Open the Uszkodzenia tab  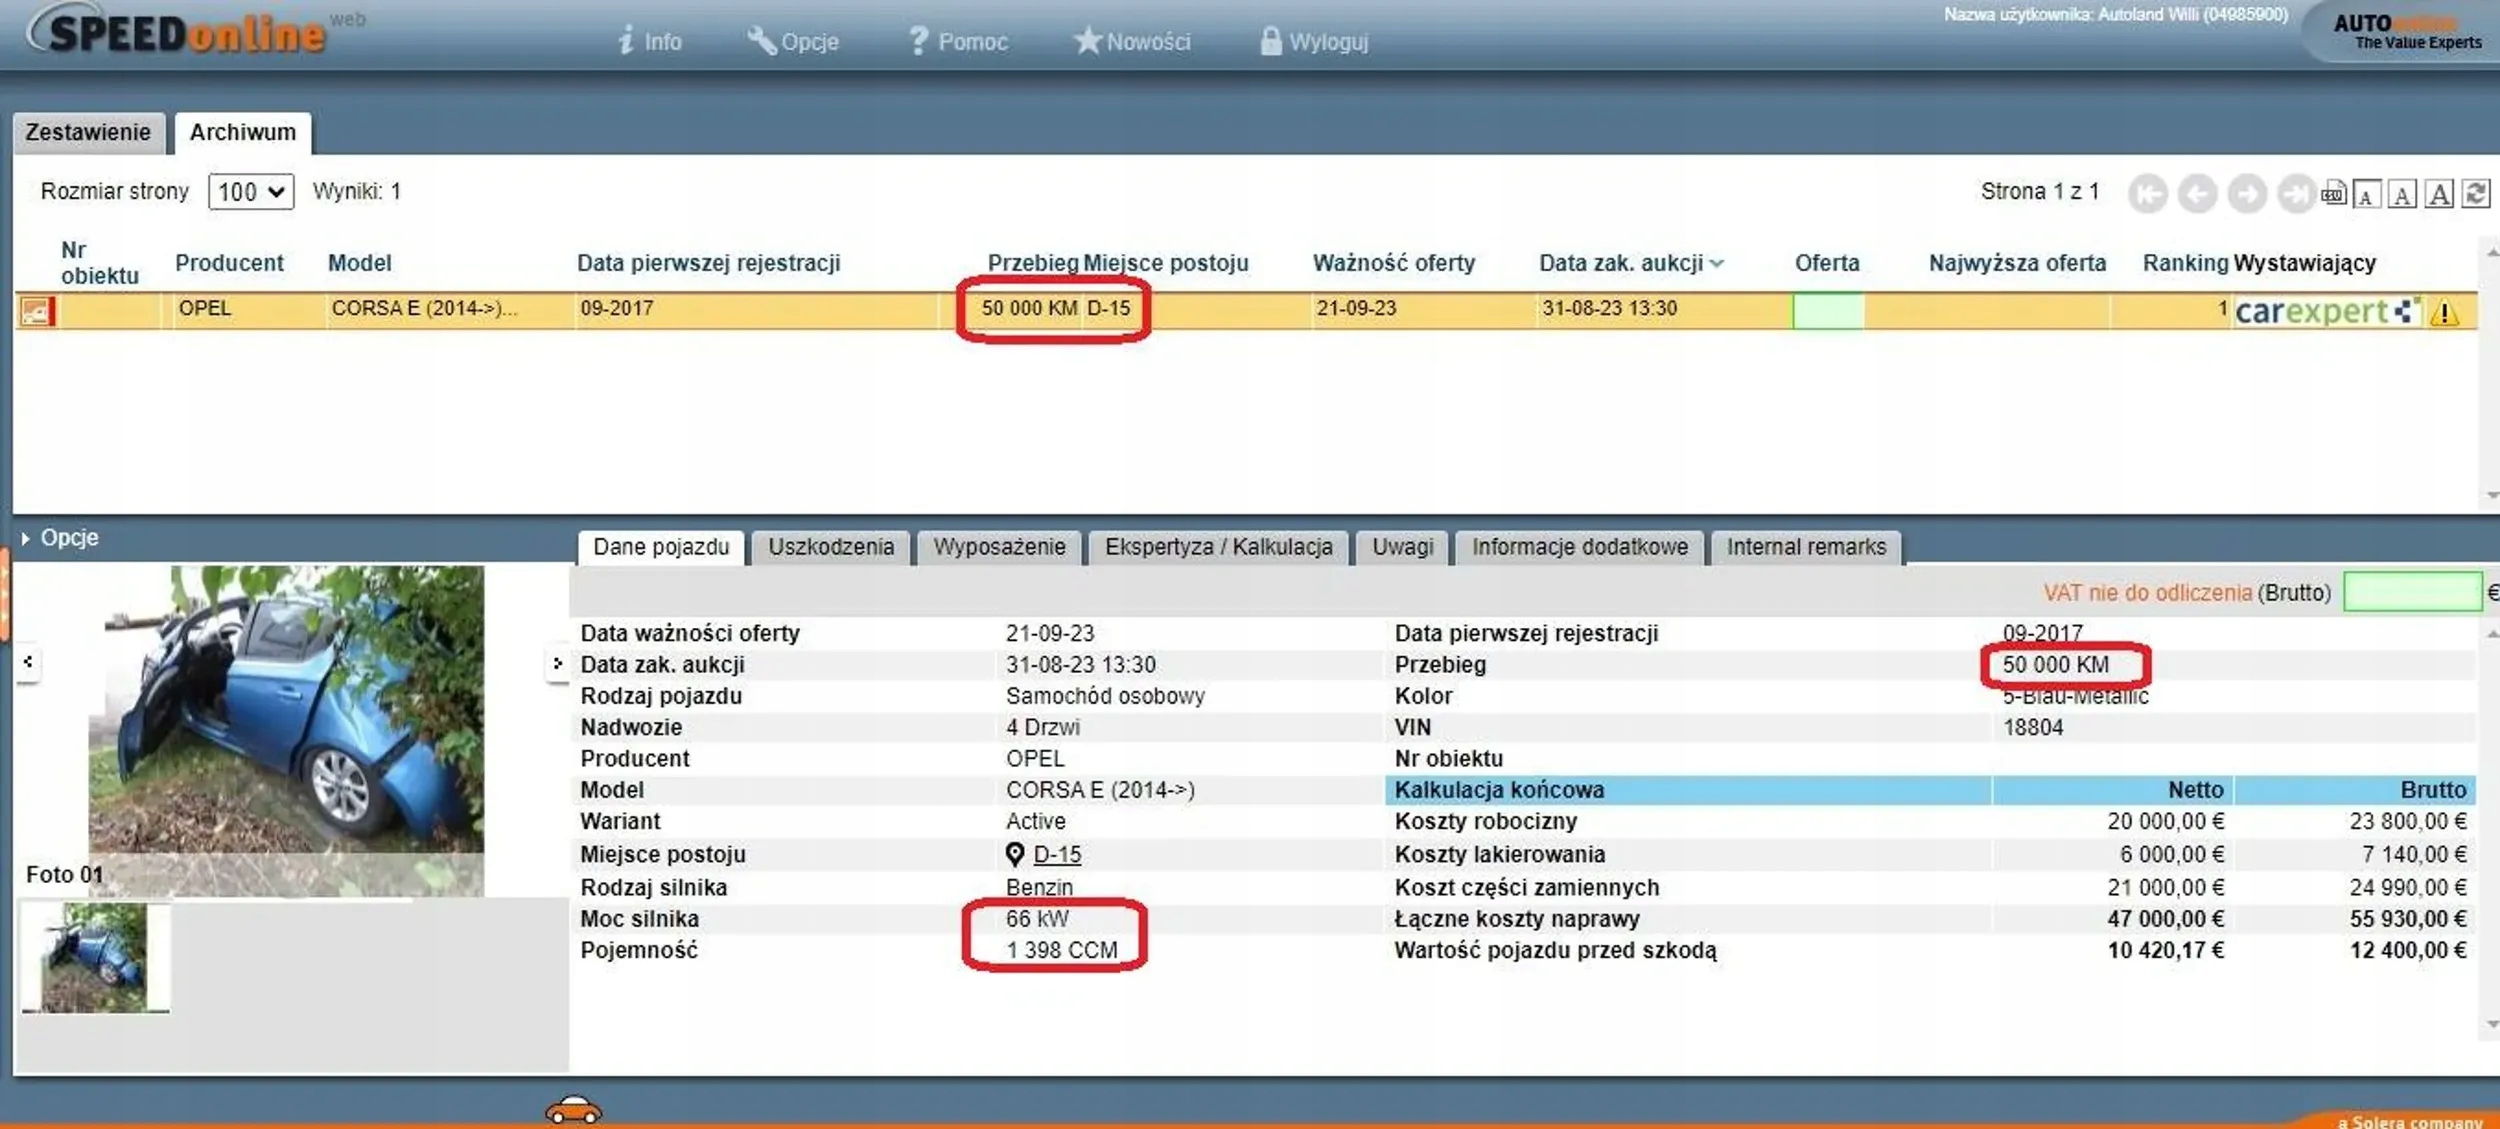(830, 547)
